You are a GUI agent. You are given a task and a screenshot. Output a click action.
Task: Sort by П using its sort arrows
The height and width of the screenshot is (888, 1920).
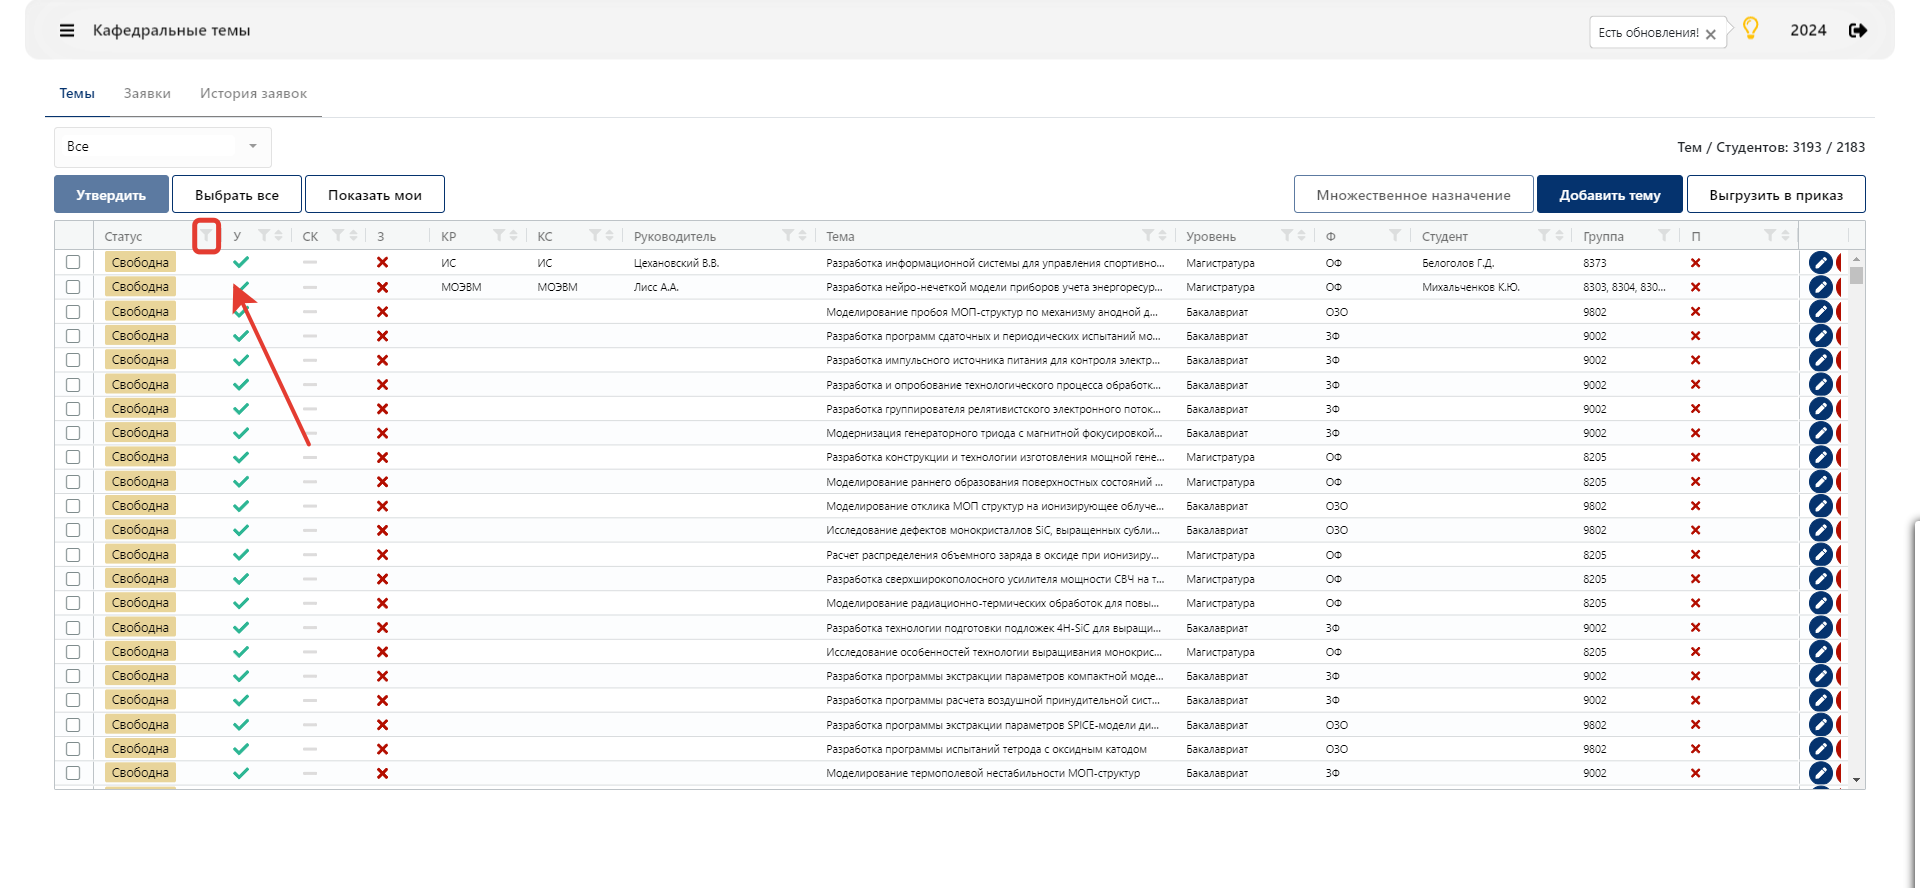(1784, 236)
